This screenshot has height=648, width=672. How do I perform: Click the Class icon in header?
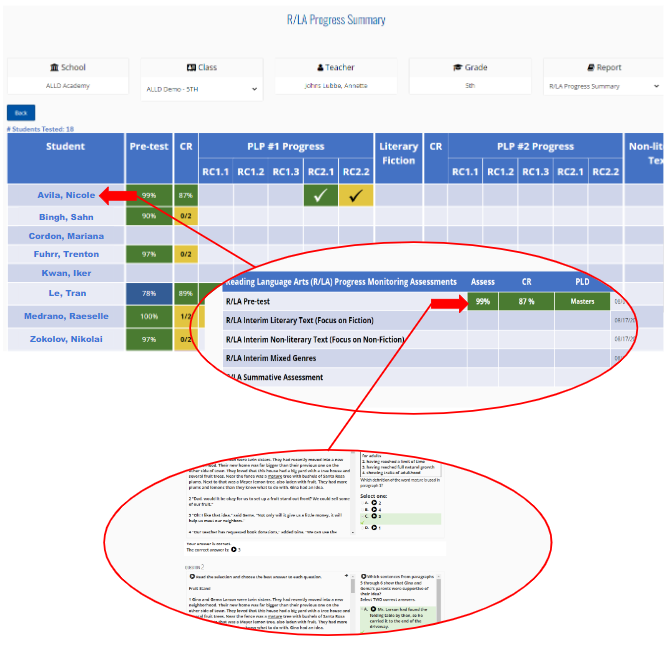[192, 68]
